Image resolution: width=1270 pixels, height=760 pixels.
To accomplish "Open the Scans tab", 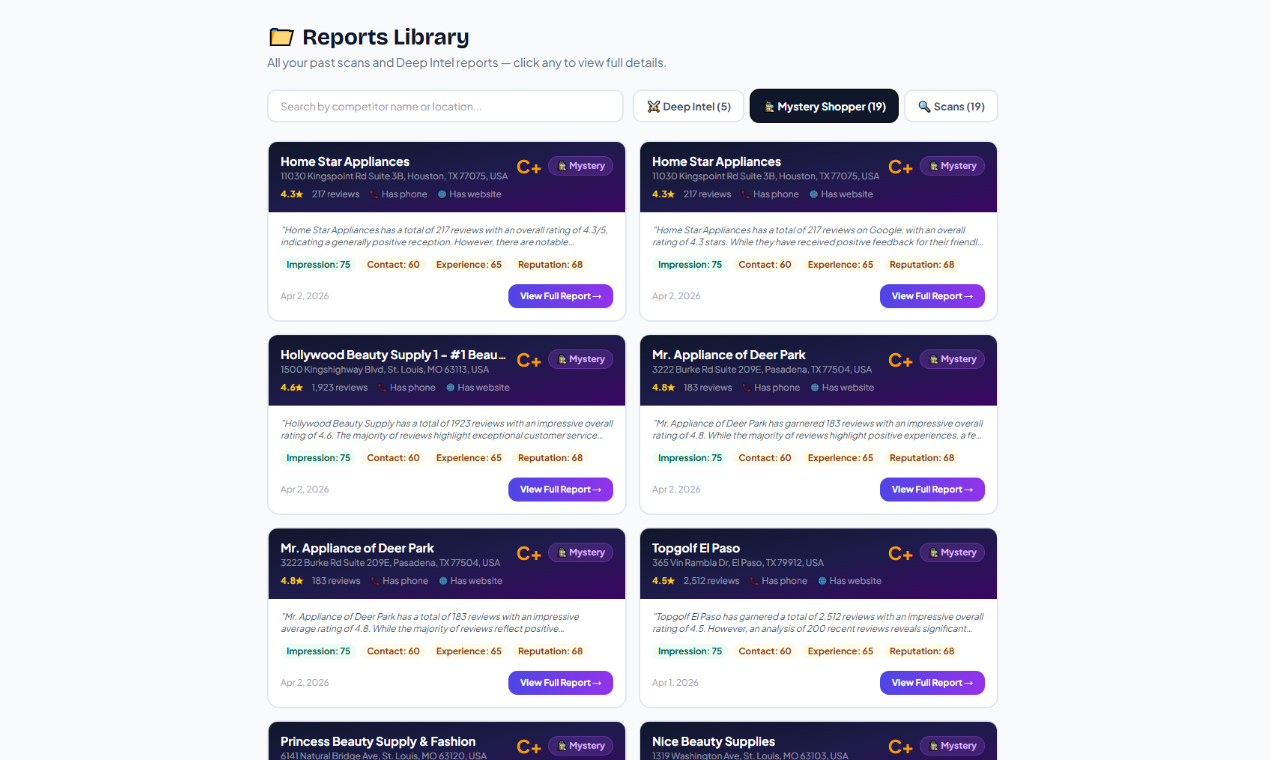I will (x=950, y=106).
